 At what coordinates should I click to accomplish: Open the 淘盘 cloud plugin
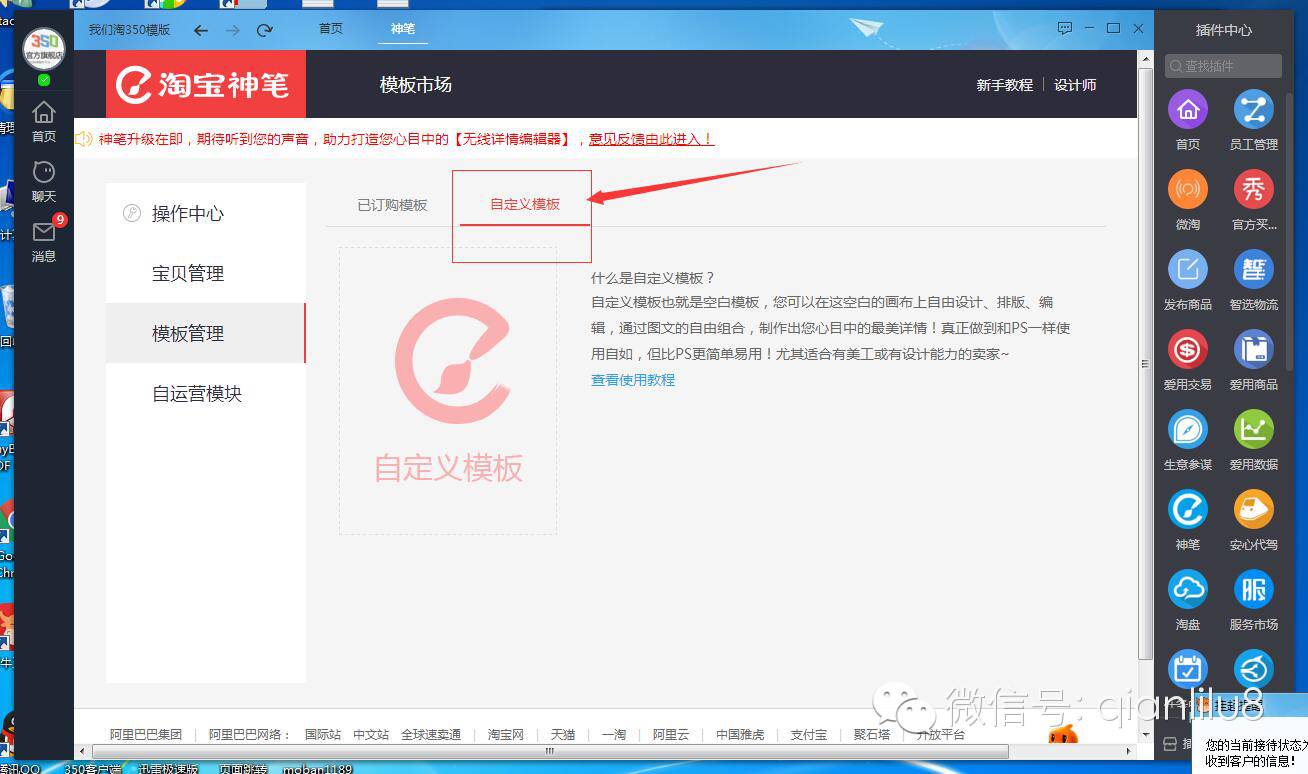coord(1188,589)
